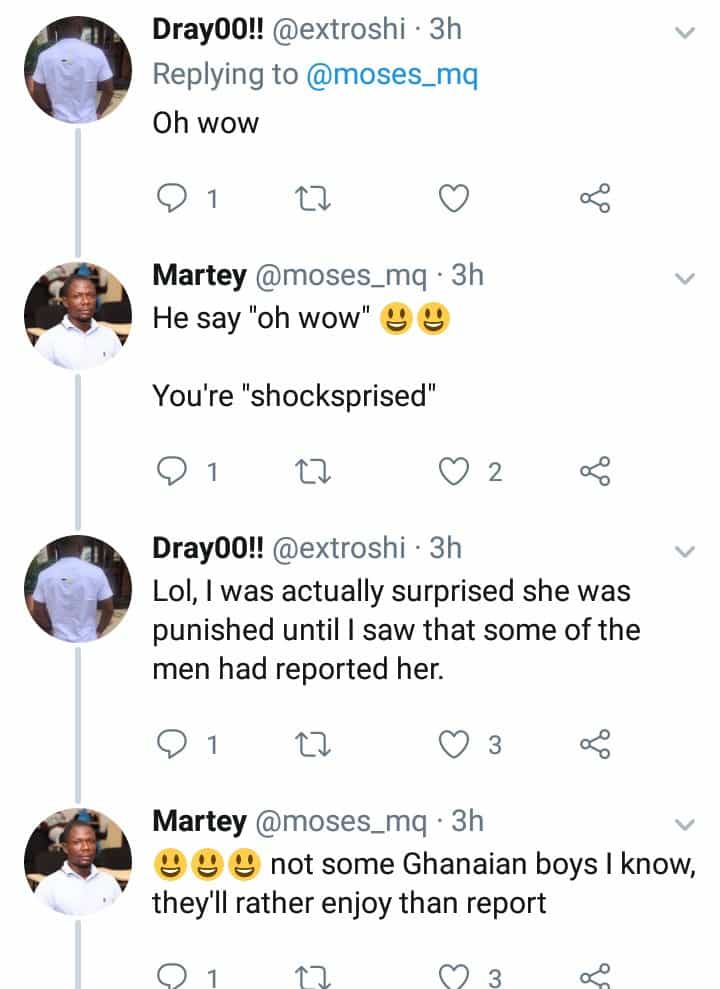Open Martey's profile name on "shocksprised" tweet
720x989 pixels.
tap(199, 275)
